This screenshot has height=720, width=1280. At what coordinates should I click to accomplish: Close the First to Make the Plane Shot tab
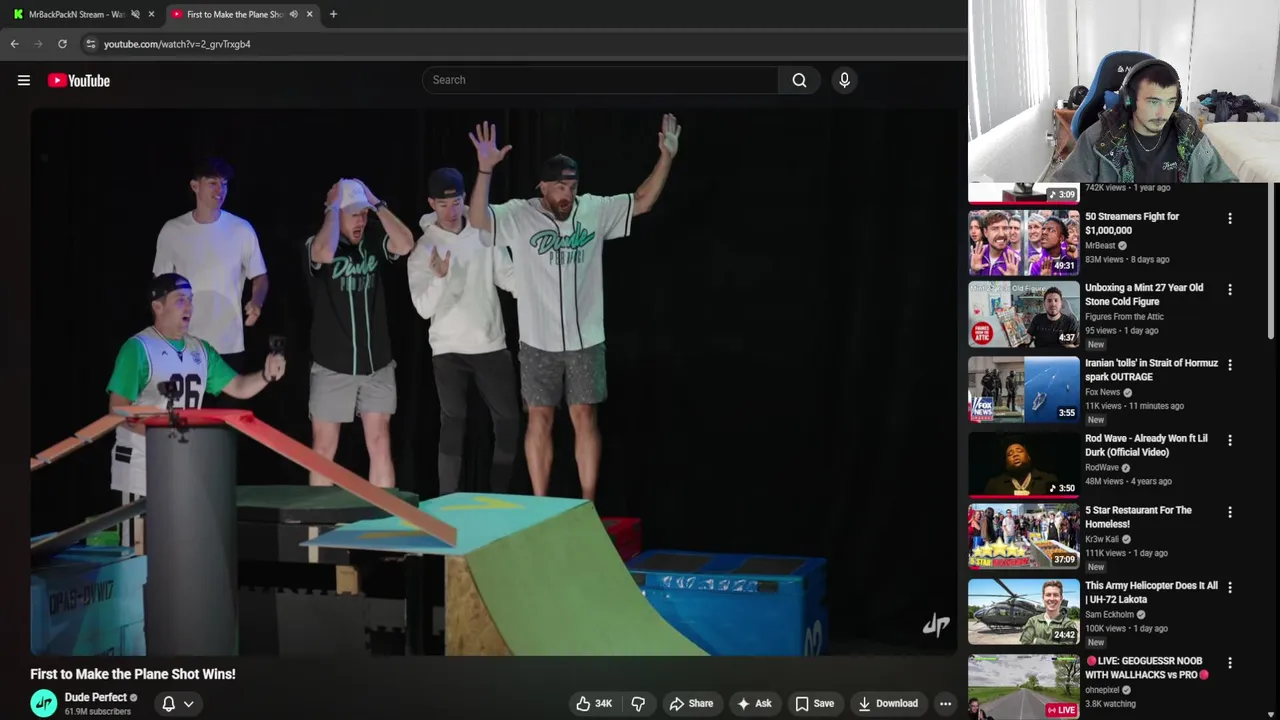point(309,14)
